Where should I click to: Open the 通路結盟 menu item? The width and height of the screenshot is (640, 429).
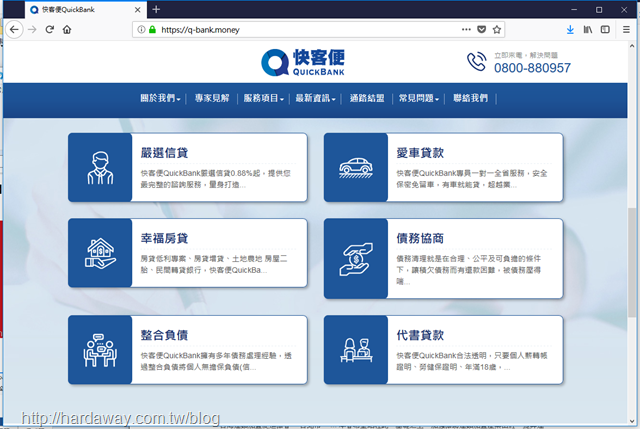coord(367,98)
